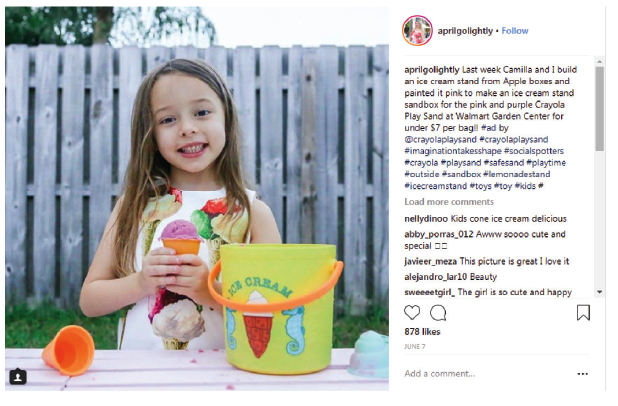The width and height of the screenshot is (618, 406).
Task: Show tagged people icon on photo
Action: [18, 376]
